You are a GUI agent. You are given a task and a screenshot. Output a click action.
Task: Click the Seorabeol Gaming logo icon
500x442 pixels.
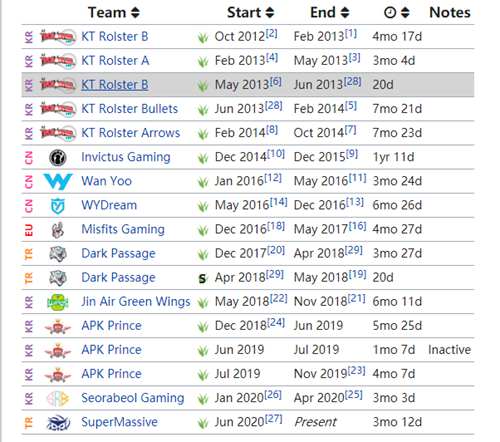click(x=58, y=399)
